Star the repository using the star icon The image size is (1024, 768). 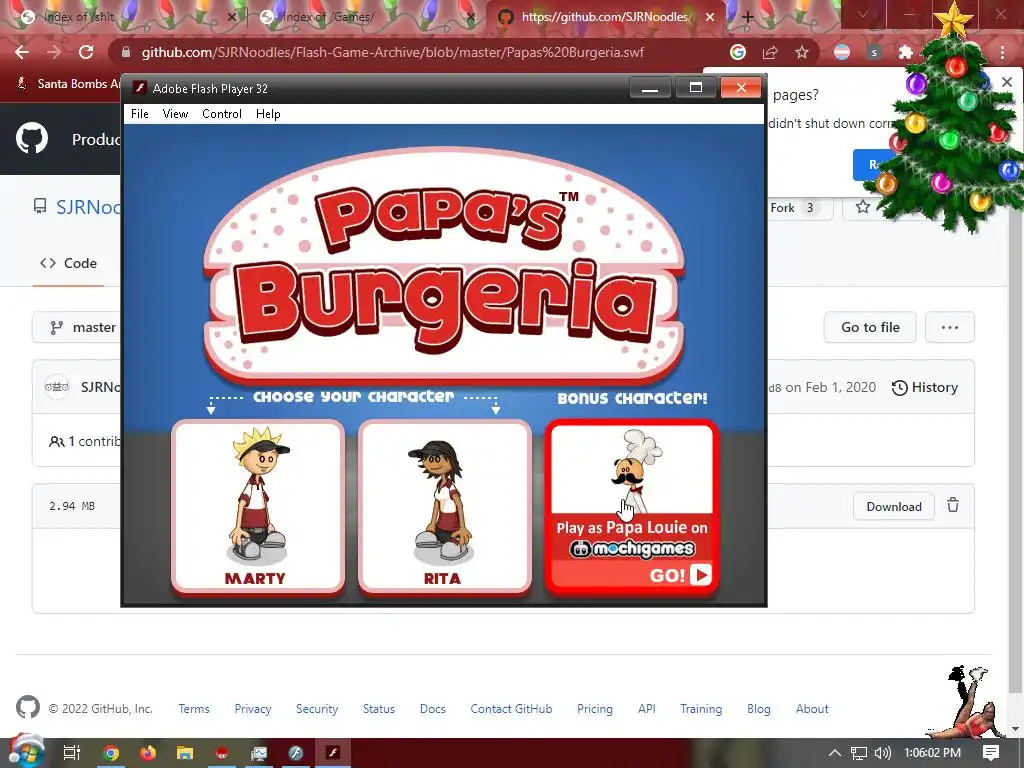863,207
